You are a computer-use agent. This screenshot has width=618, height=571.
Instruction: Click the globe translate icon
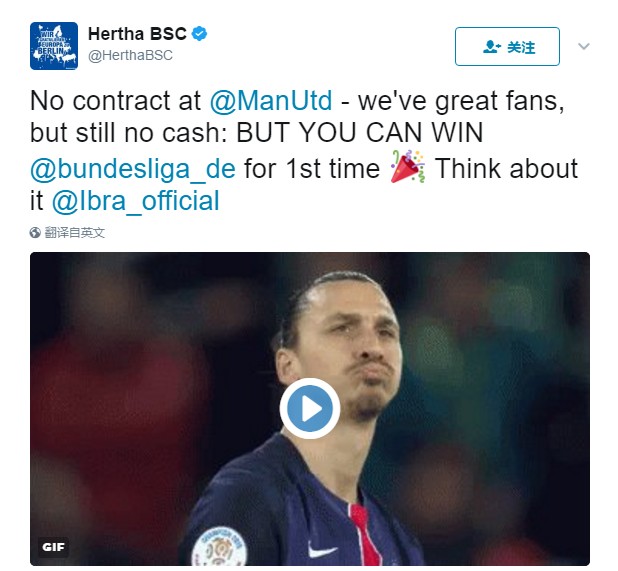(x=35, y=232)
